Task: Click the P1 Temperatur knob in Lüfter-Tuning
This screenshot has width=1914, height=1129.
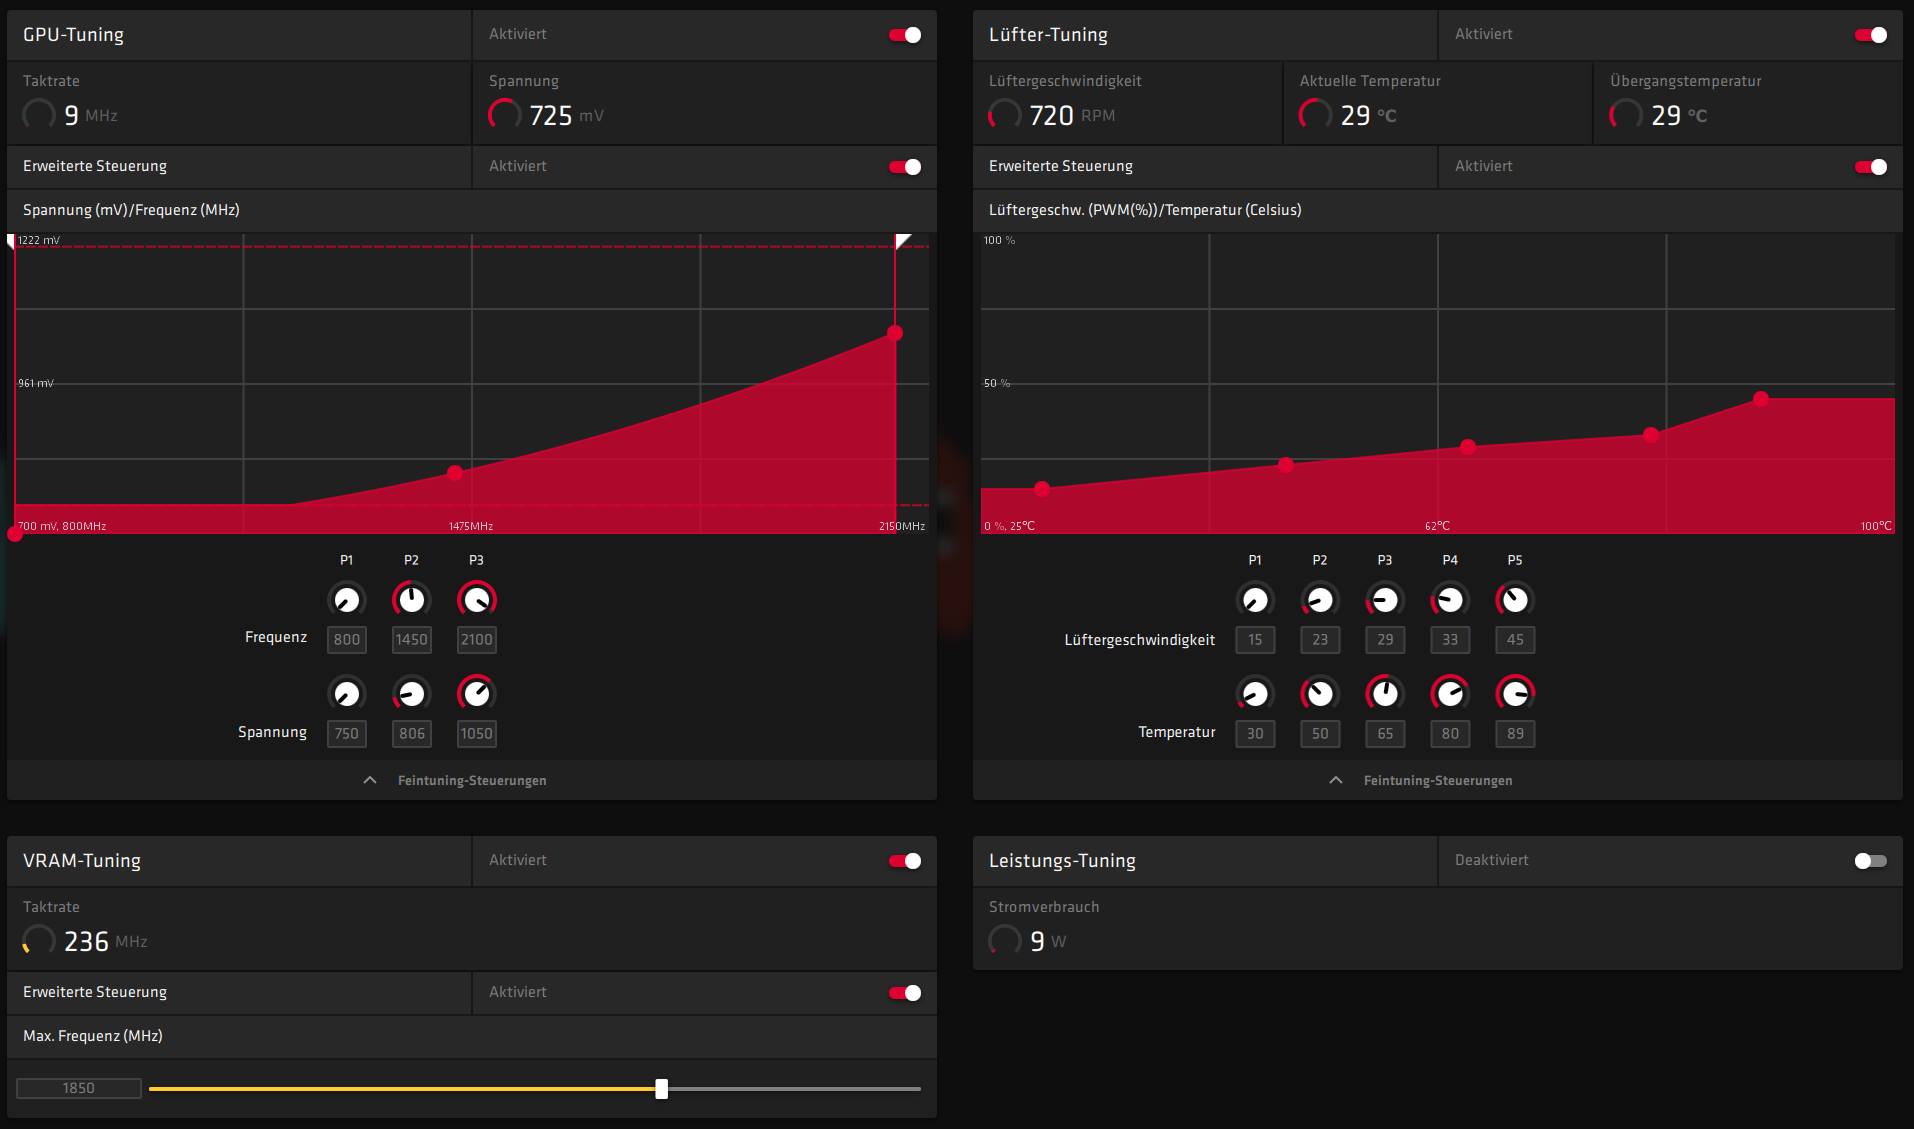Action: point(1255,694)
